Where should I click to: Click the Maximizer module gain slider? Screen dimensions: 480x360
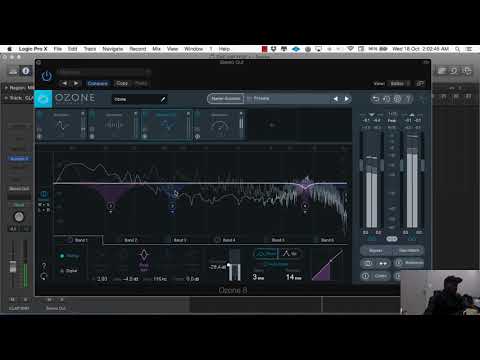[x=241, y=124]
